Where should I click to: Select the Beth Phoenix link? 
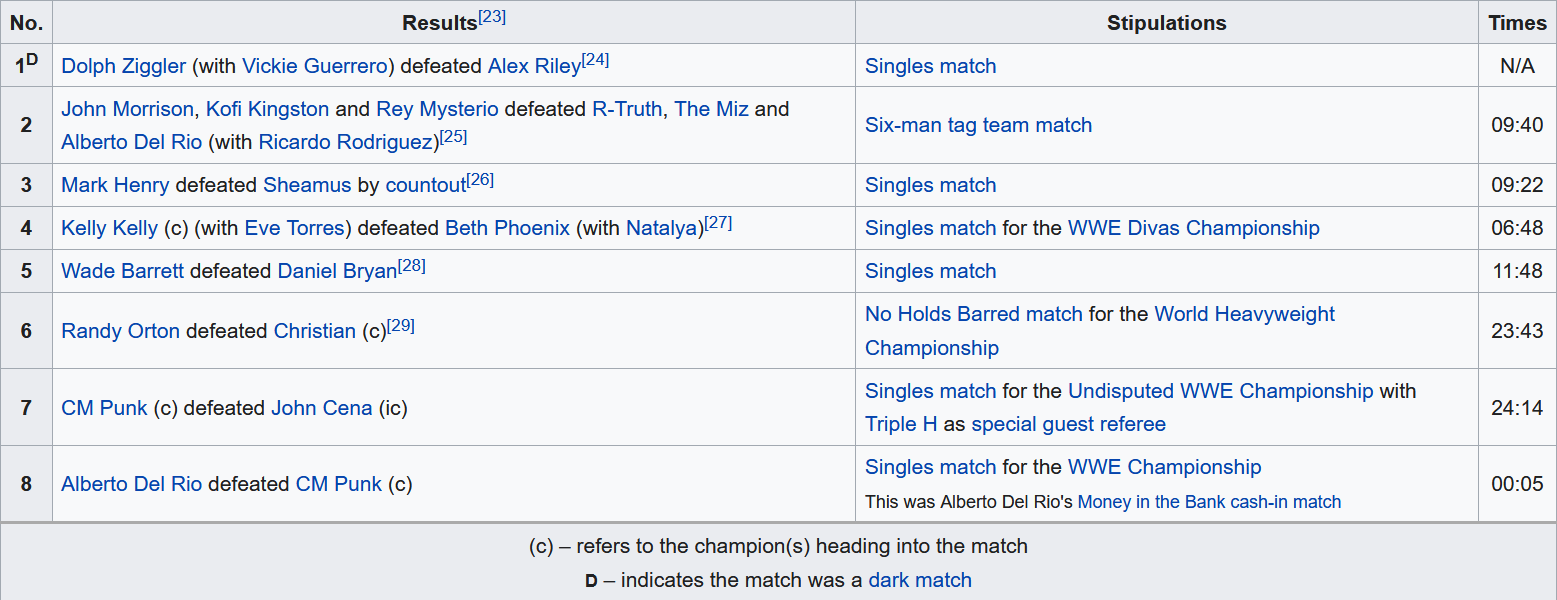click(x=507, y=228)
